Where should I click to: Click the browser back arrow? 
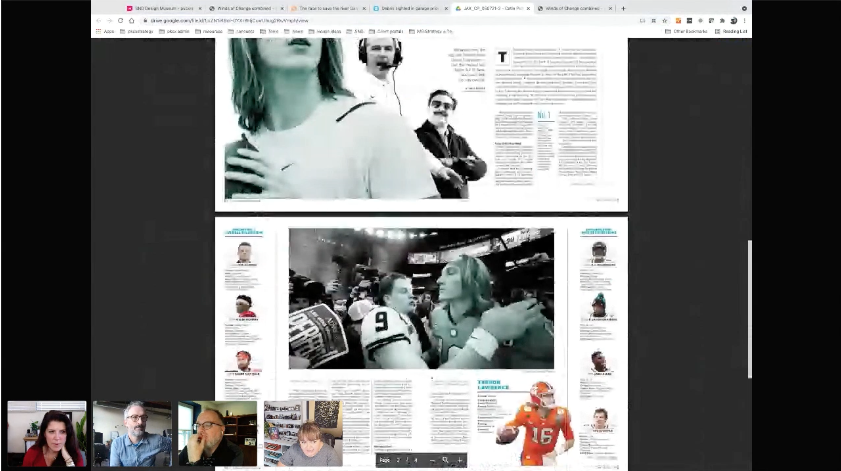tap(100, 20)
